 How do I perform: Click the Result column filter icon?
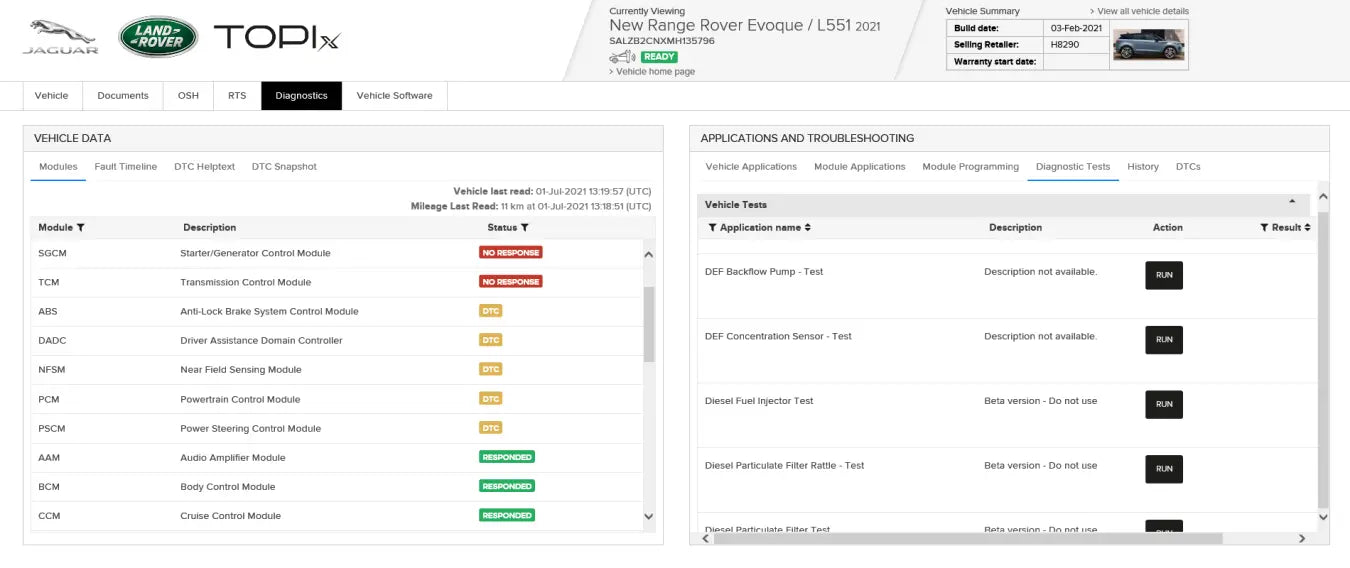tap(1264, 228)
